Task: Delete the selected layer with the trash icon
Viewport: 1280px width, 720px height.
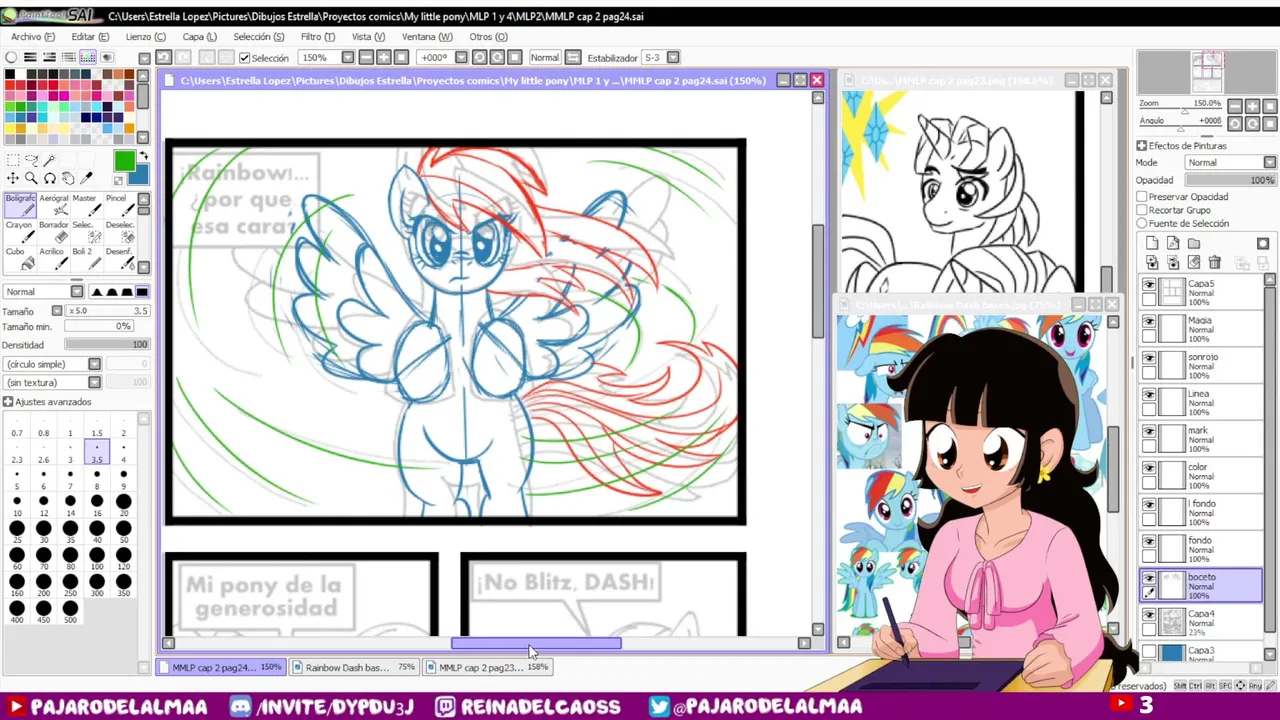Action: [x=1215, y=262]
